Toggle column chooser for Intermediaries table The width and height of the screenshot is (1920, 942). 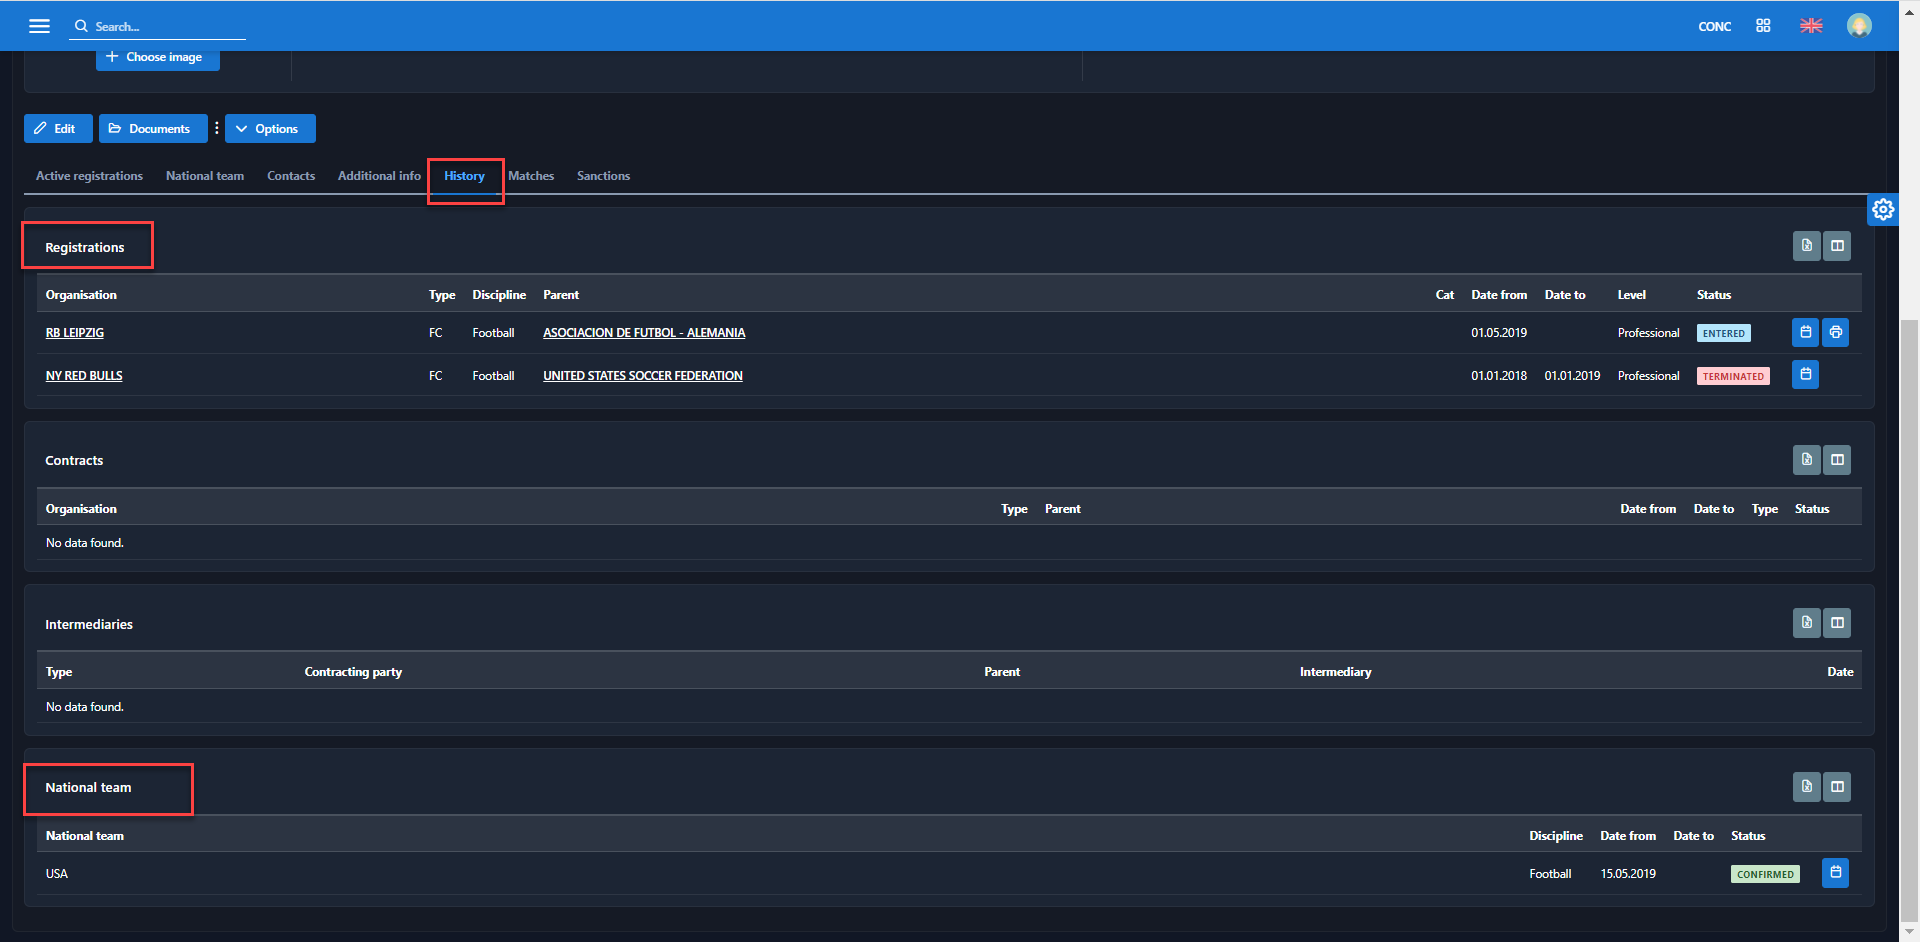(x=1837, y=623)
